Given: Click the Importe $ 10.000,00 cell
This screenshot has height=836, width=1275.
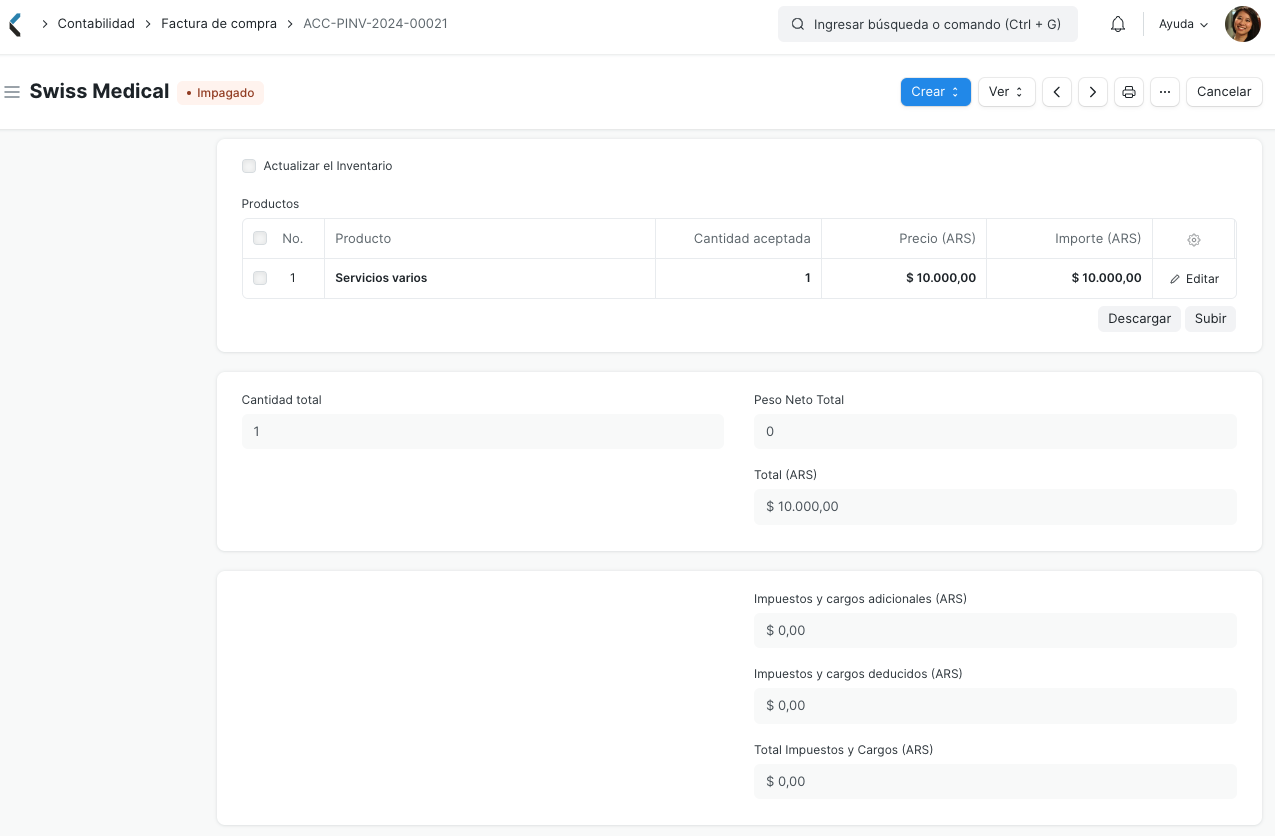Looking at the screenshot, I should 1069,278.
